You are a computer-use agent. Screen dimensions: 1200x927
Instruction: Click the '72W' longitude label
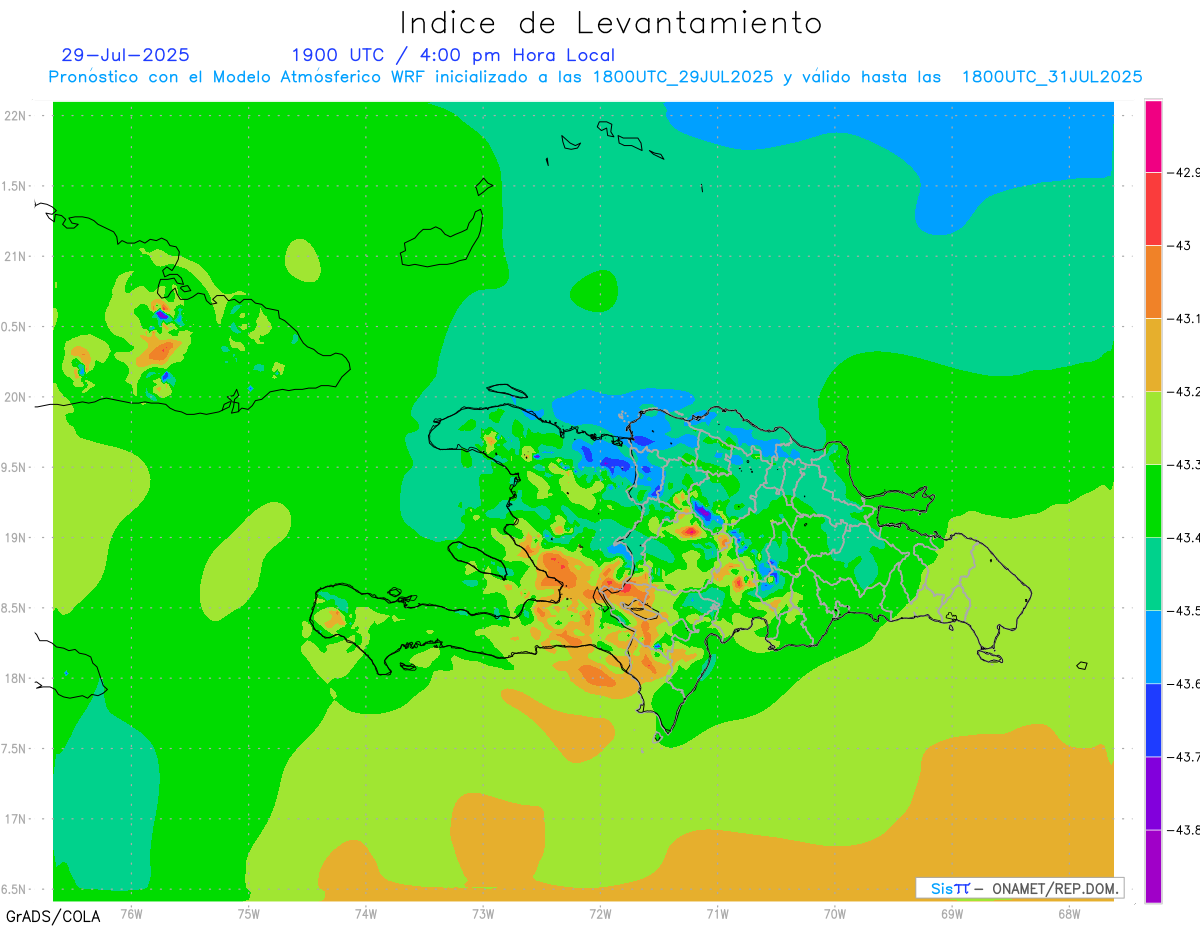pyautogui.click(x=600, y=914)
